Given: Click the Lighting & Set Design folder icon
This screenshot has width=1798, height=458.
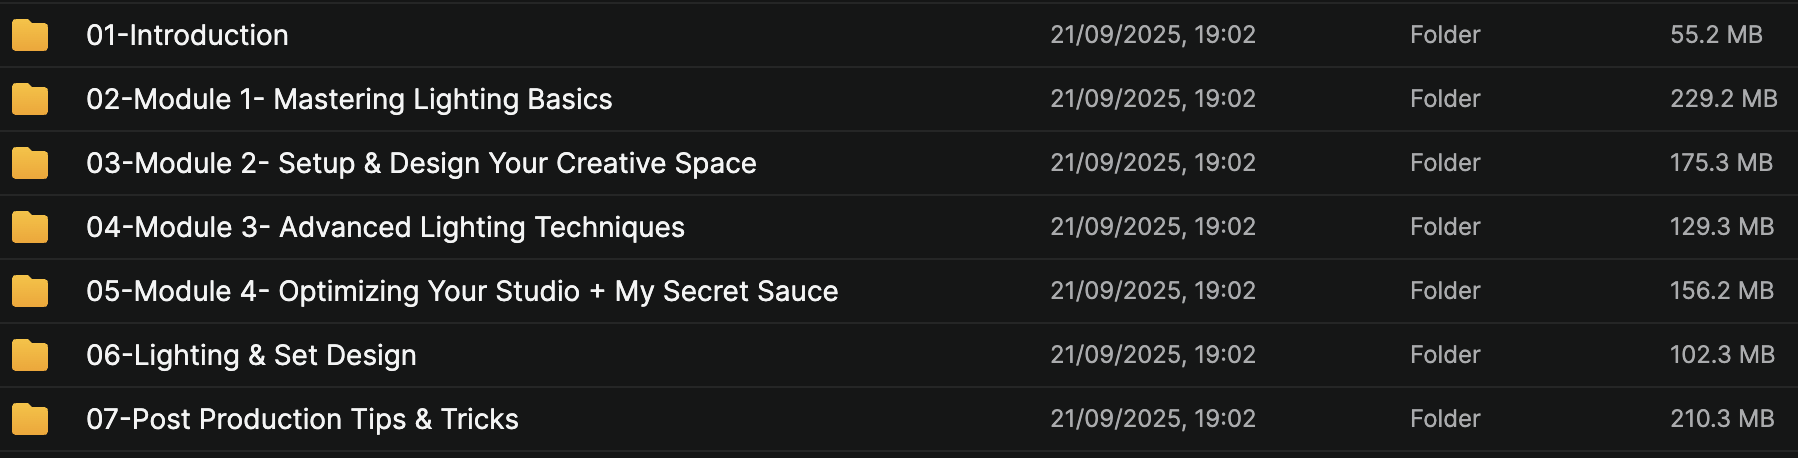Looking at the screenshot, I should (30, 355).
